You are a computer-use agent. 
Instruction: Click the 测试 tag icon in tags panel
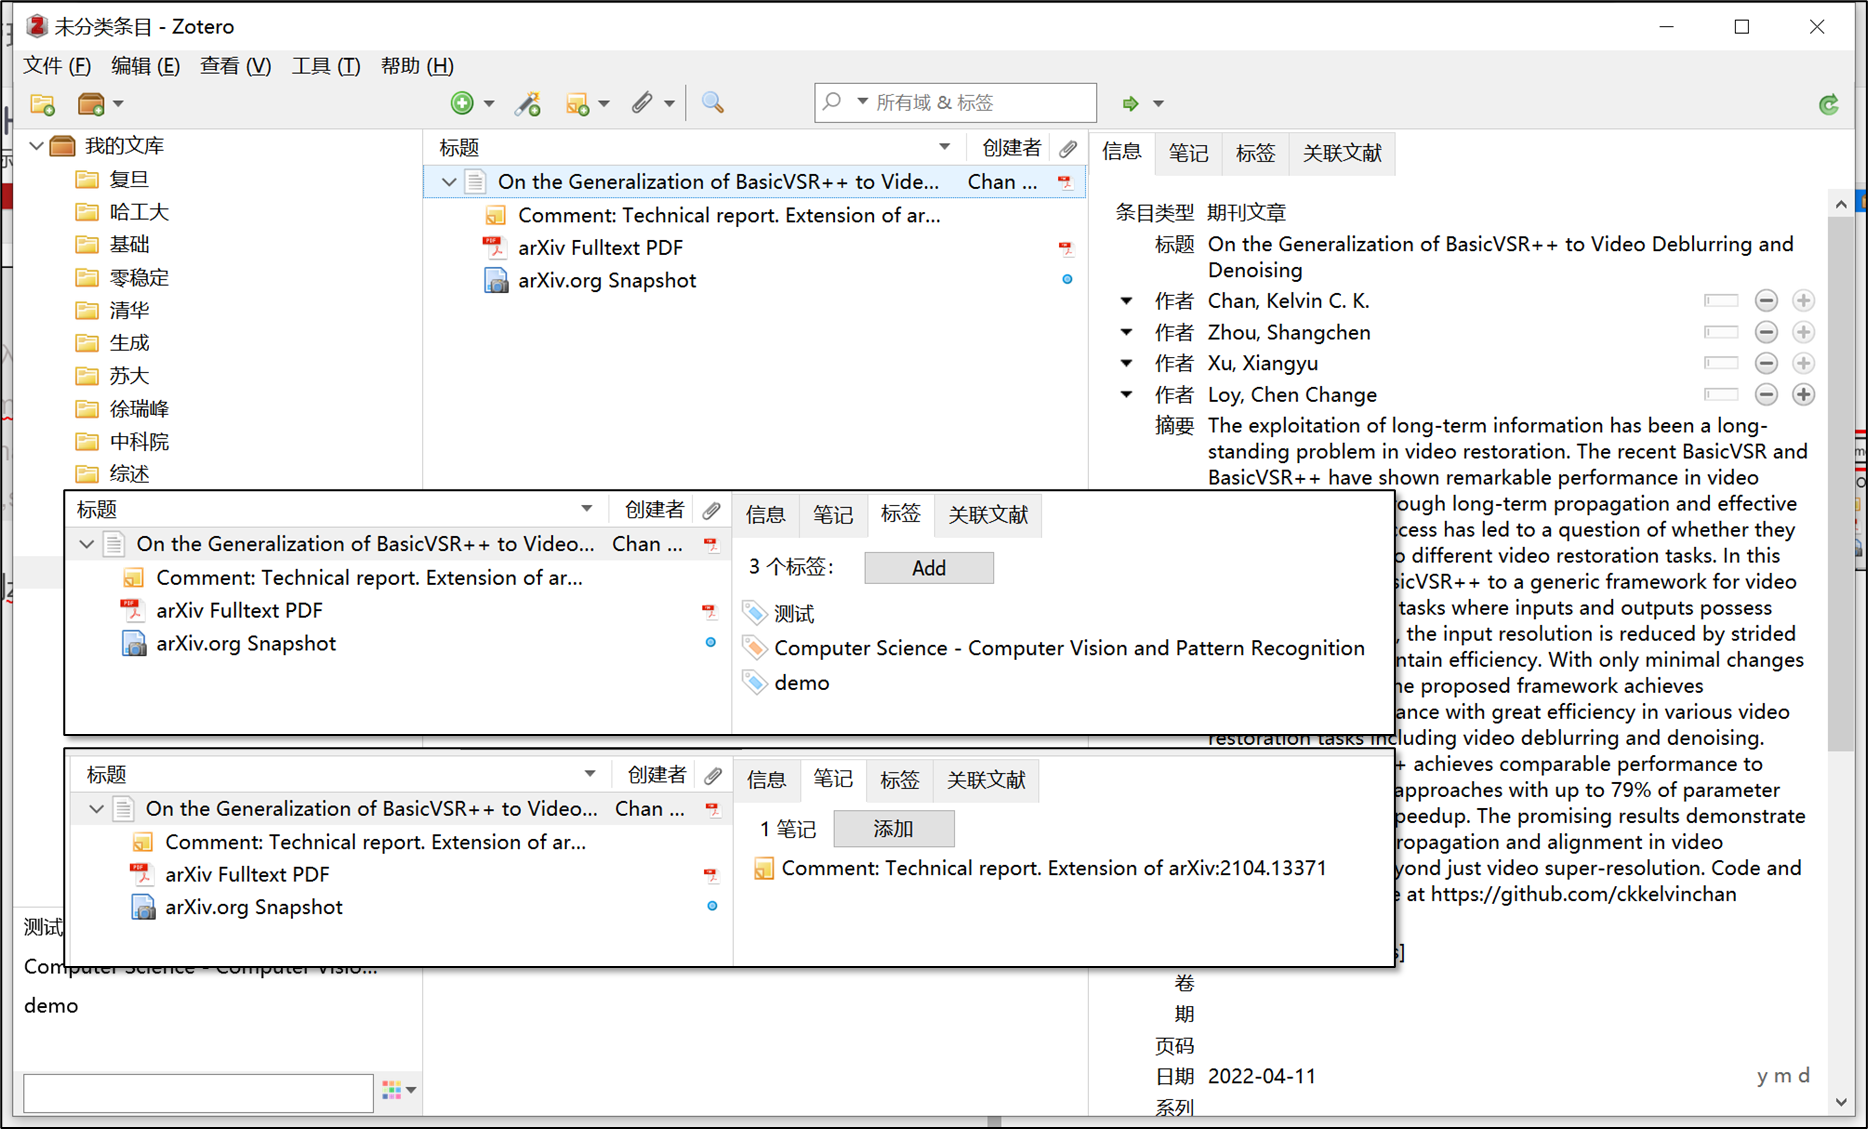[x=755, y=613]
